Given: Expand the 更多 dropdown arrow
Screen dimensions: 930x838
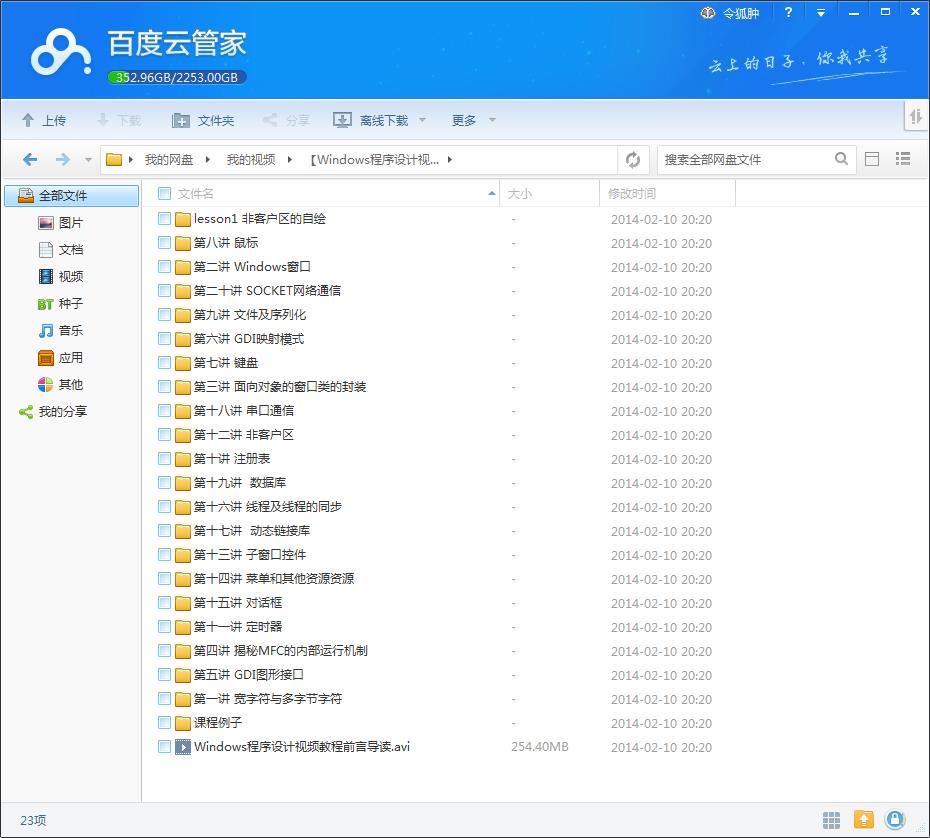Looking at the screenshot, I should pyautogui.click(x=492, y=120).
